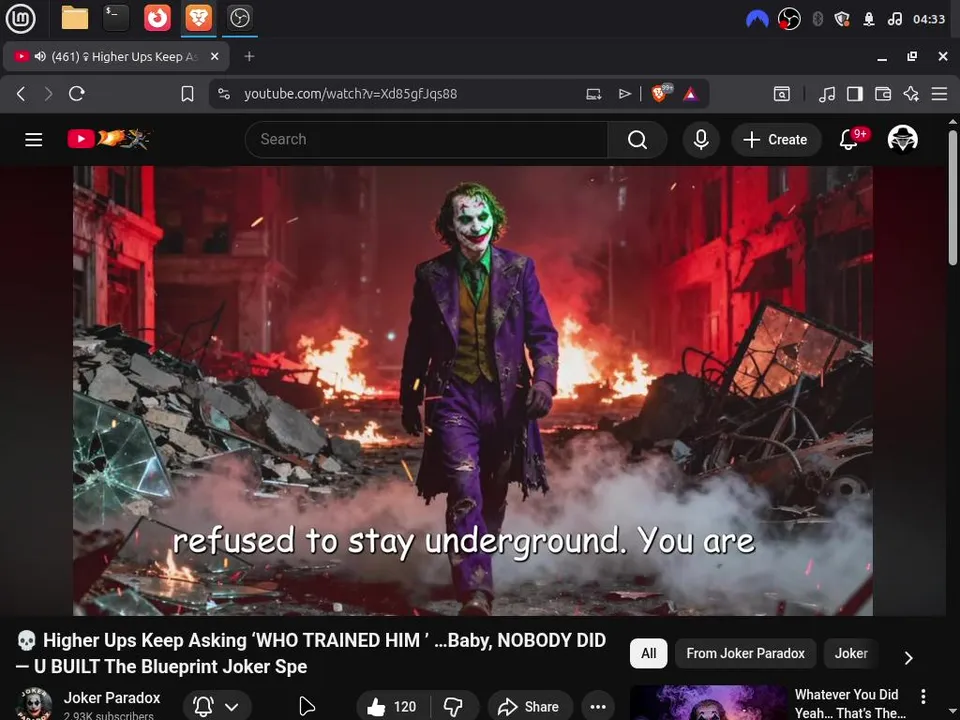Open Brave Shields lion icon

click(x=661, y=93)
